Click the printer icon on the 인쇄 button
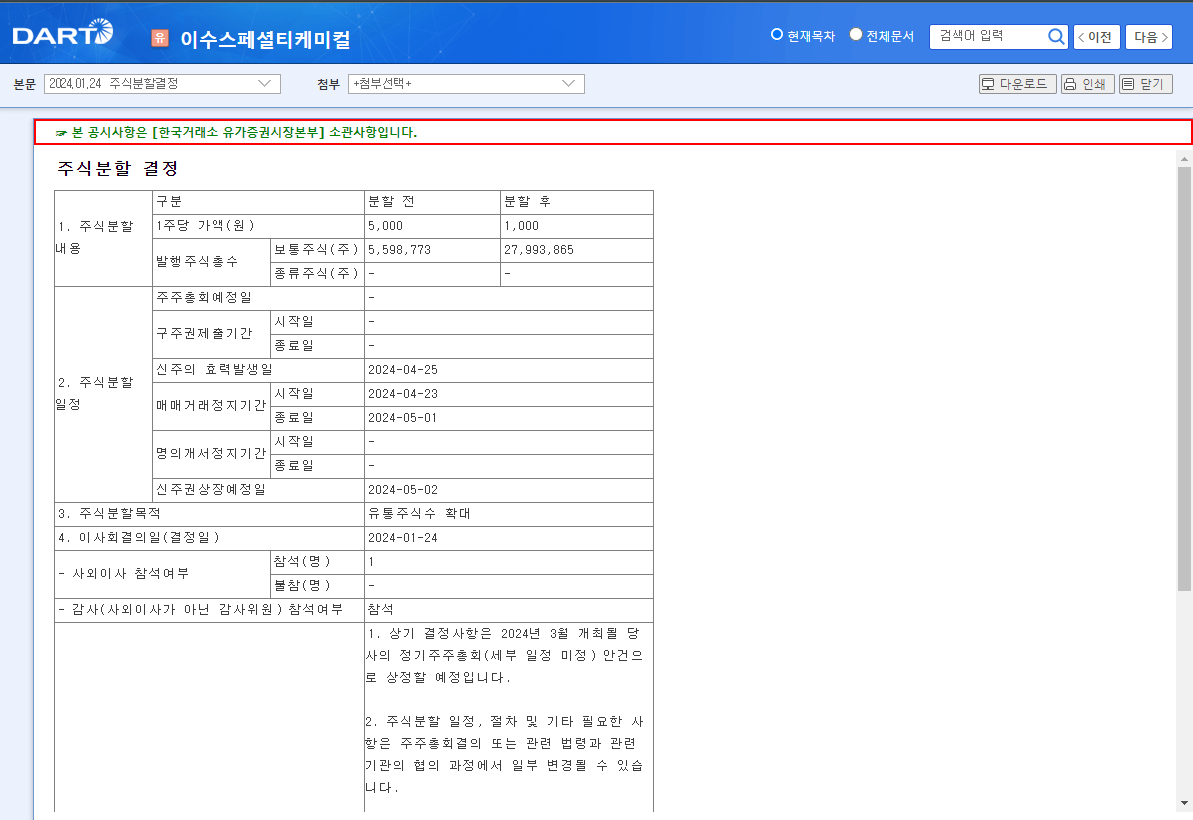This screenshot has height=820, width=1193. 1072,84
